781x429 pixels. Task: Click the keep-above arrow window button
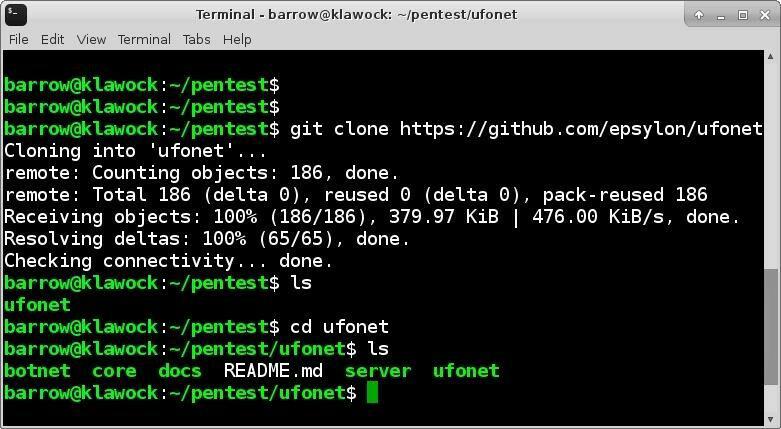pyautogui.click(x=699, y=15)
